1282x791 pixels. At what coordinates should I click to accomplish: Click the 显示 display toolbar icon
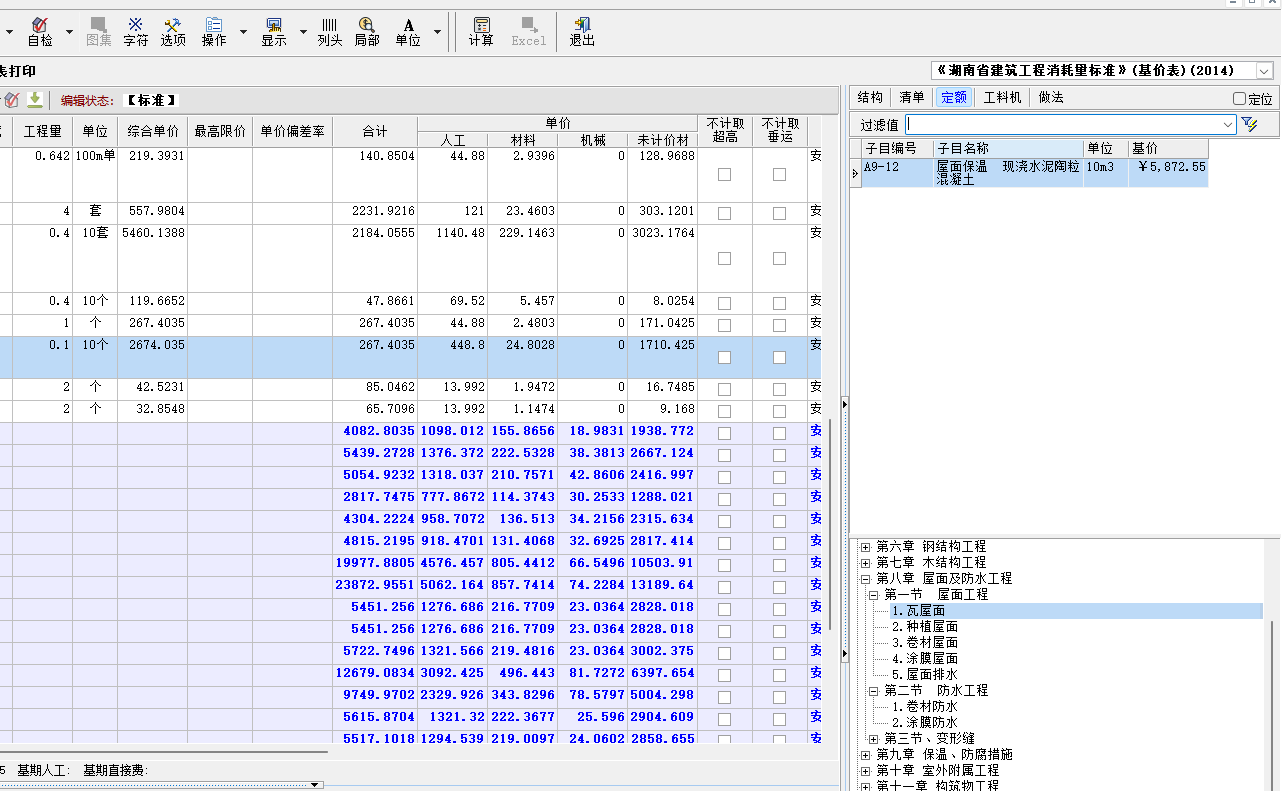(274, 31)
